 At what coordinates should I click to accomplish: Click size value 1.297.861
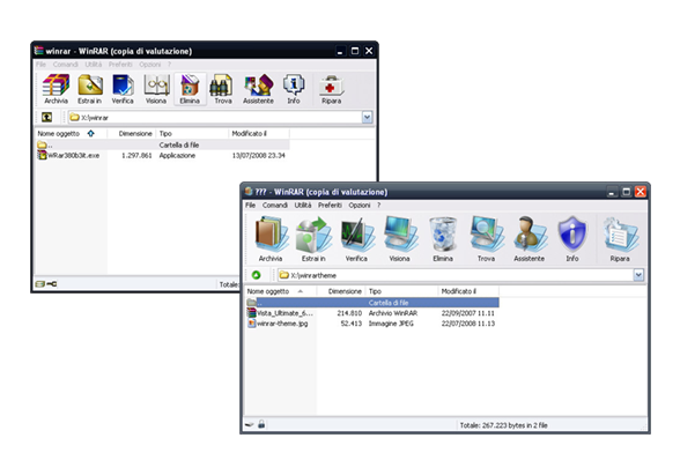click(137, 155)
